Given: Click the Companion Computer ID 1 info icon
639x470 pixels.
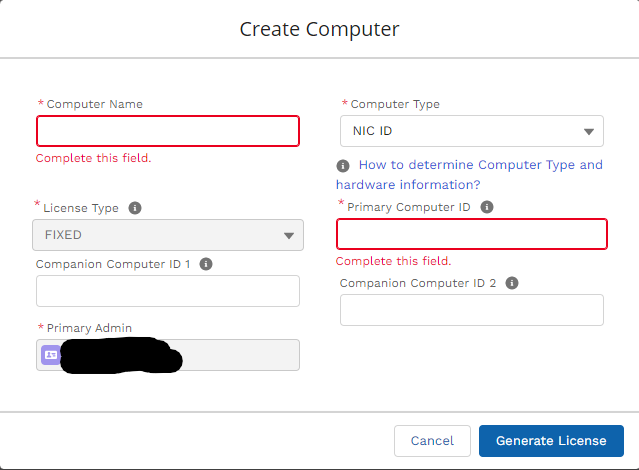Looking at the screenshot, I should [206, 264].
